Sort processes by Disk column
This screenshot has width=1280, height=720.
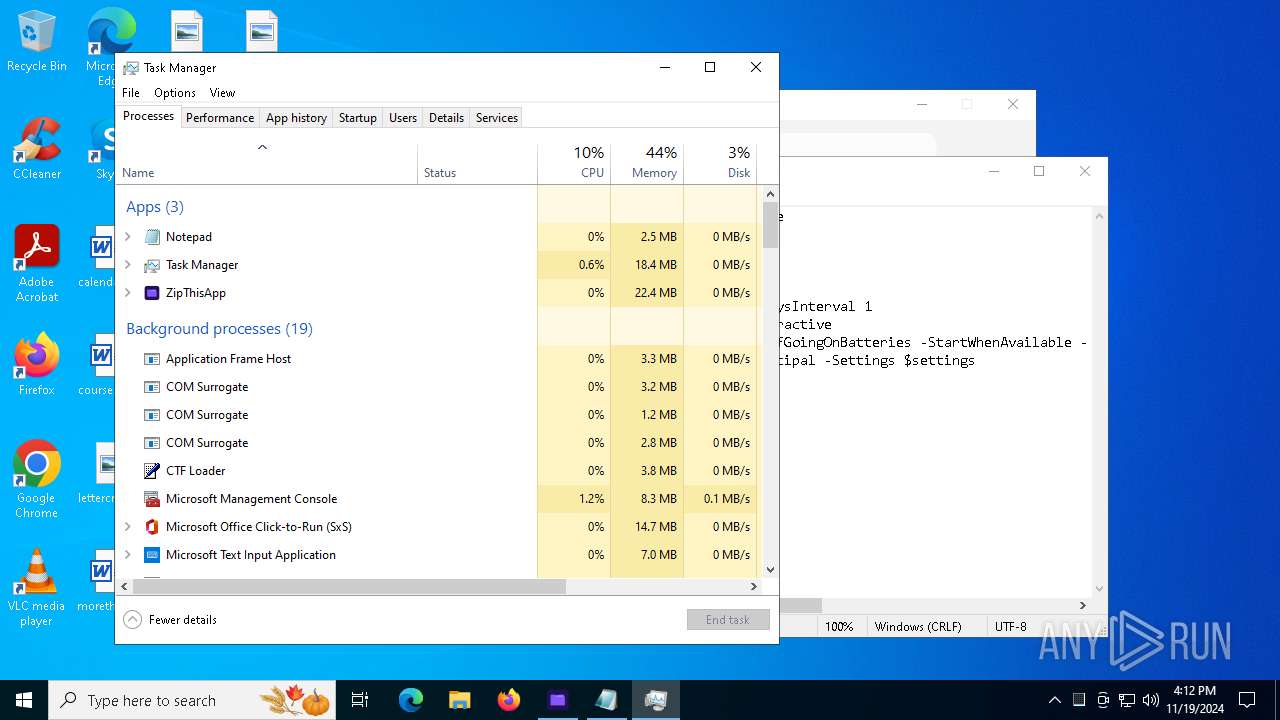coord(720,164)
